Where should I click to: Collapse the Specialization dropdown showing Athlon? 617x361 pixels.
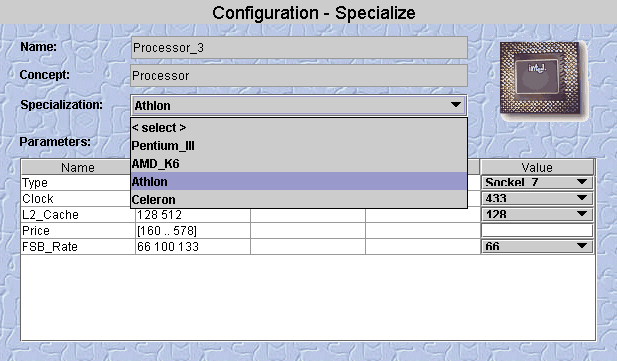[x=299, y=105]
